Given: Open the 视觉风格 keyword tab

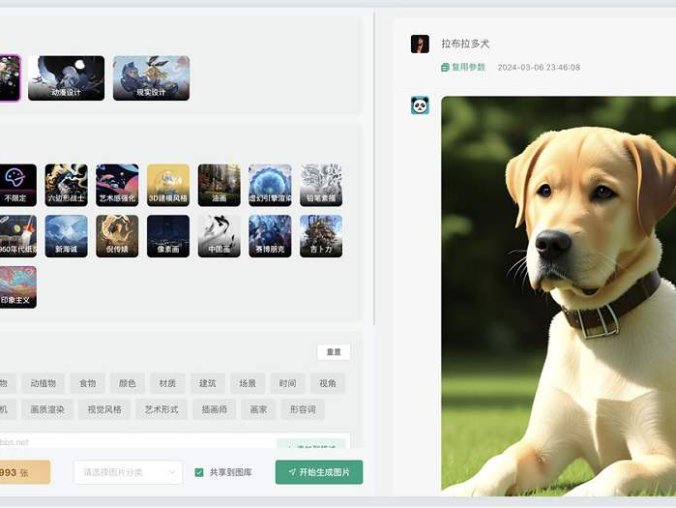Looking at the screenshot, I should 104,409.
